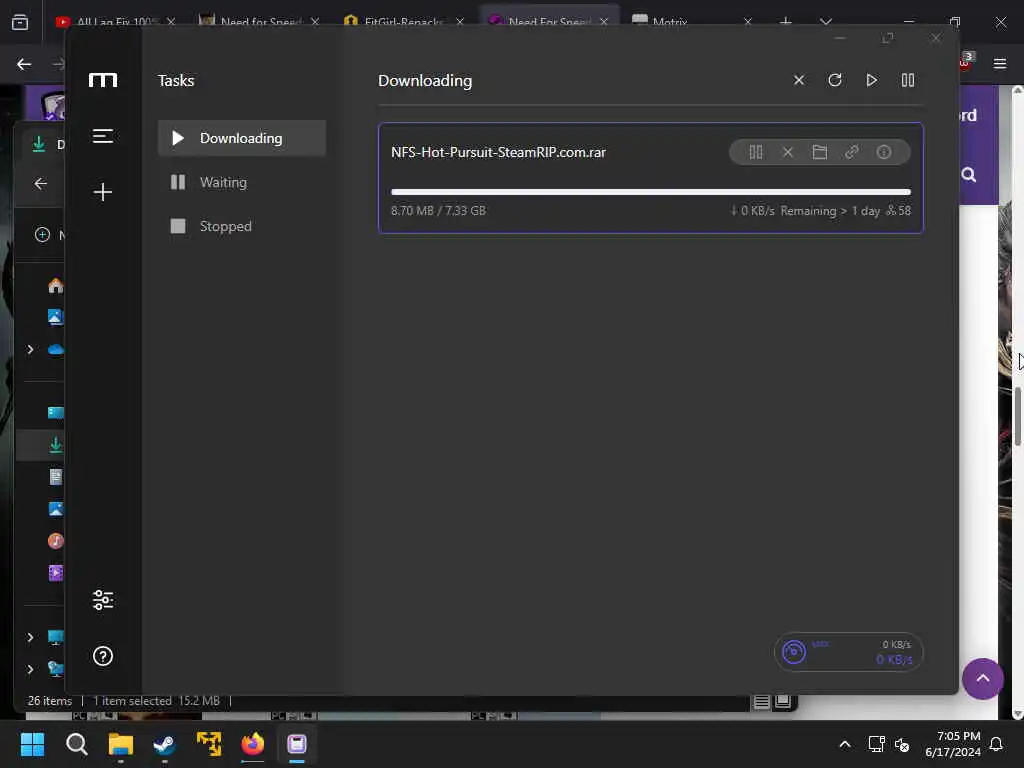Expand the OneDrive node in File Explorer
This screenshot has width=1024, height=768.
click(x=30, y=349)
